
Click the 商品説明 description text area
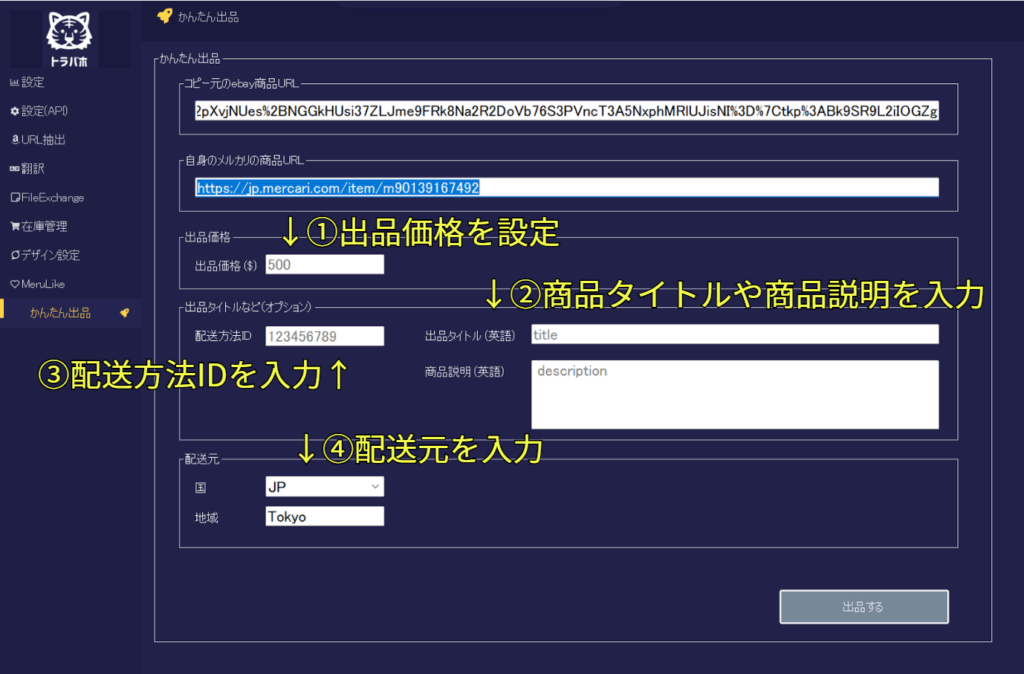coord(734,394)
